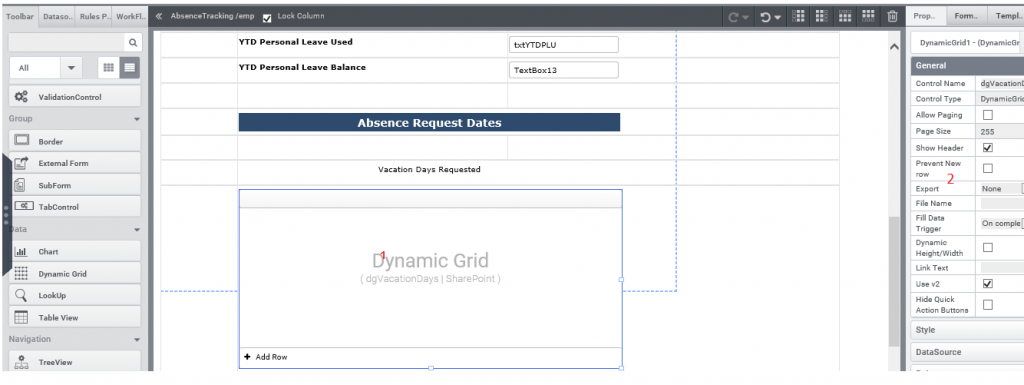
Task: Toggle the Show Header checkbox
Action: [x=987, y=147]
